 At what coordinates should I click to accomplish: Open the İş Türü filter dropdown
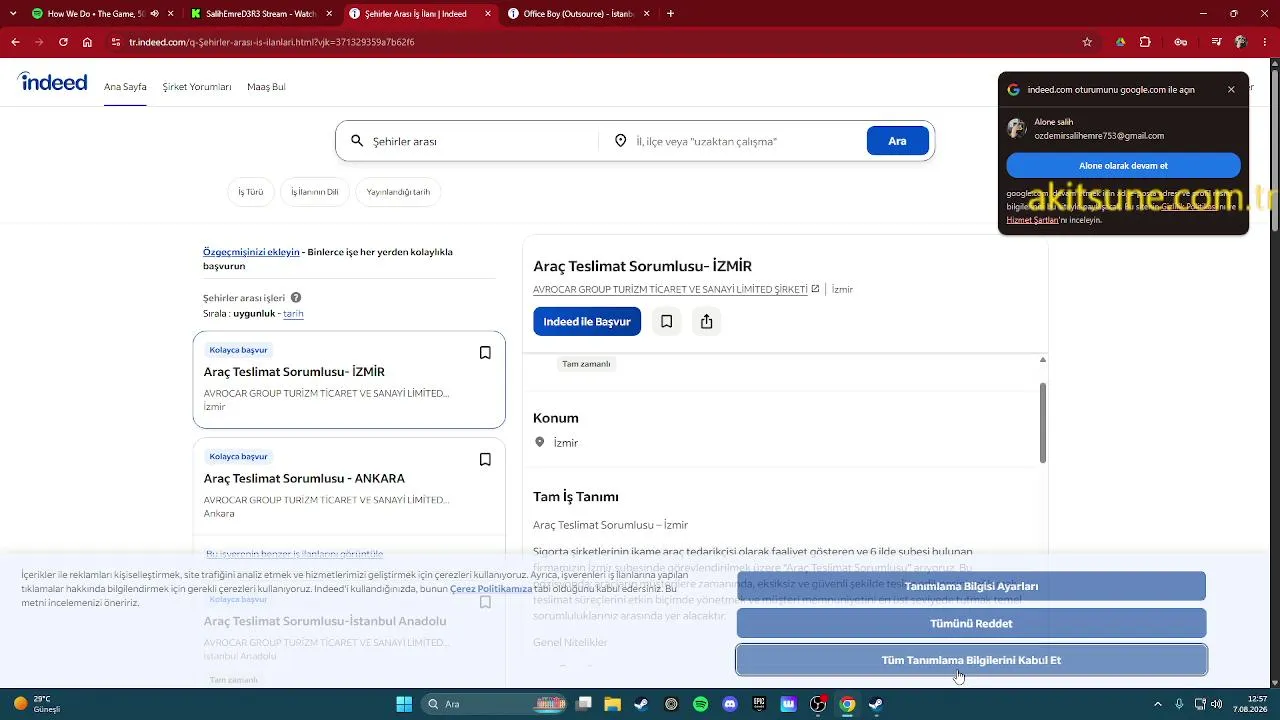click(x=251, y=192)
